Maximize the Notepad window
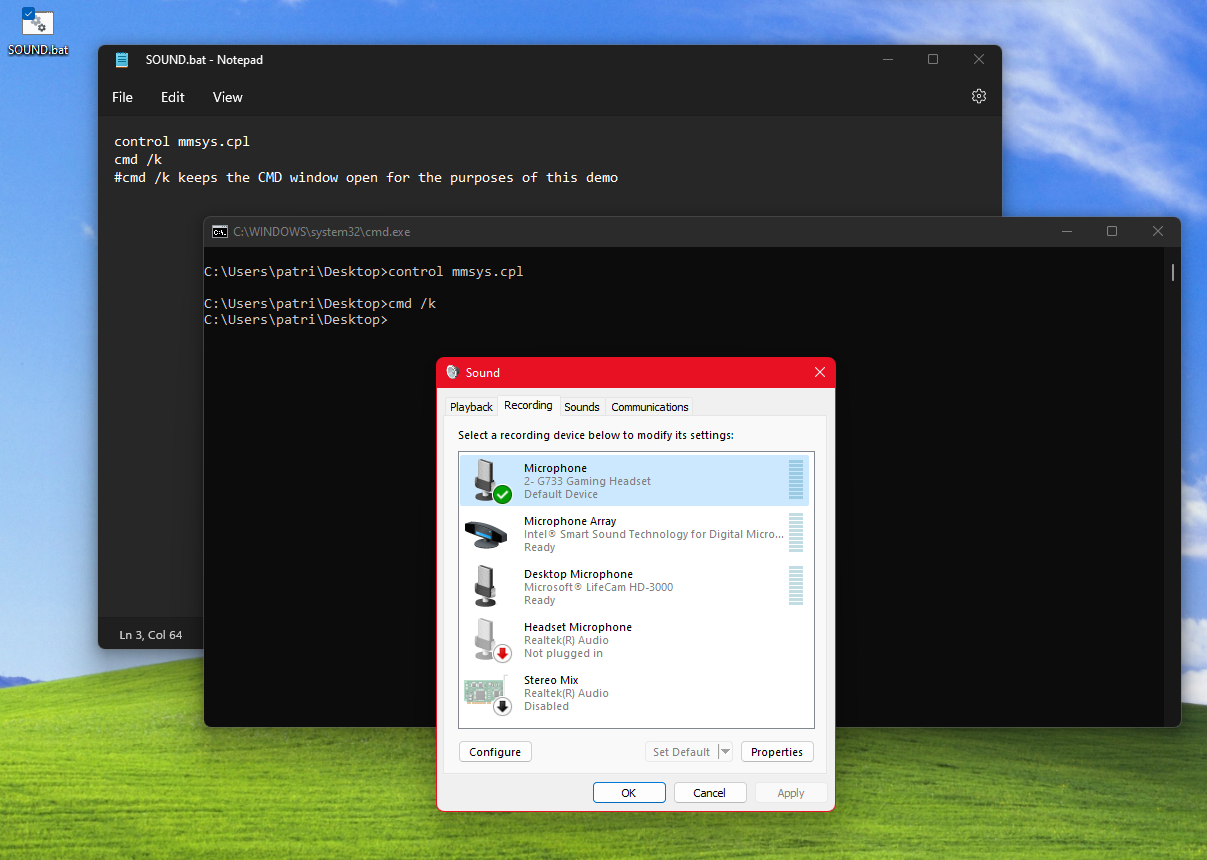The width and height of the screenshot is (1207, 860). pos(933,60)
